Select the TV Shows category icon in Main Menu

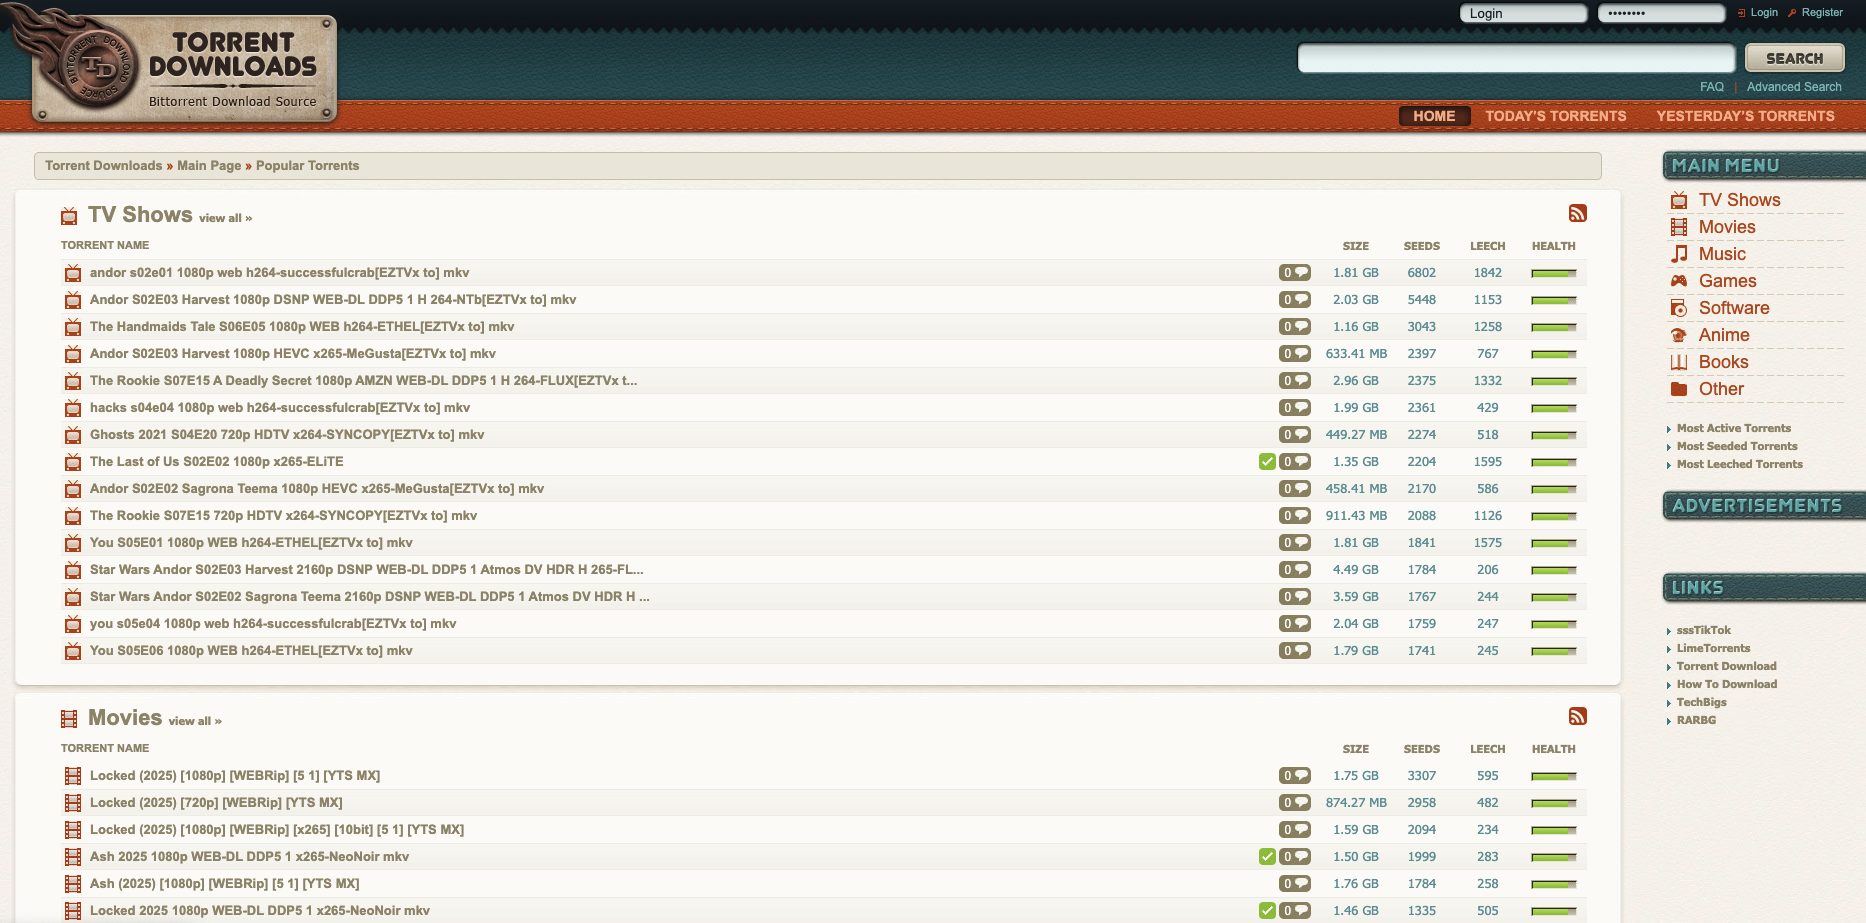click(1678, 200)
